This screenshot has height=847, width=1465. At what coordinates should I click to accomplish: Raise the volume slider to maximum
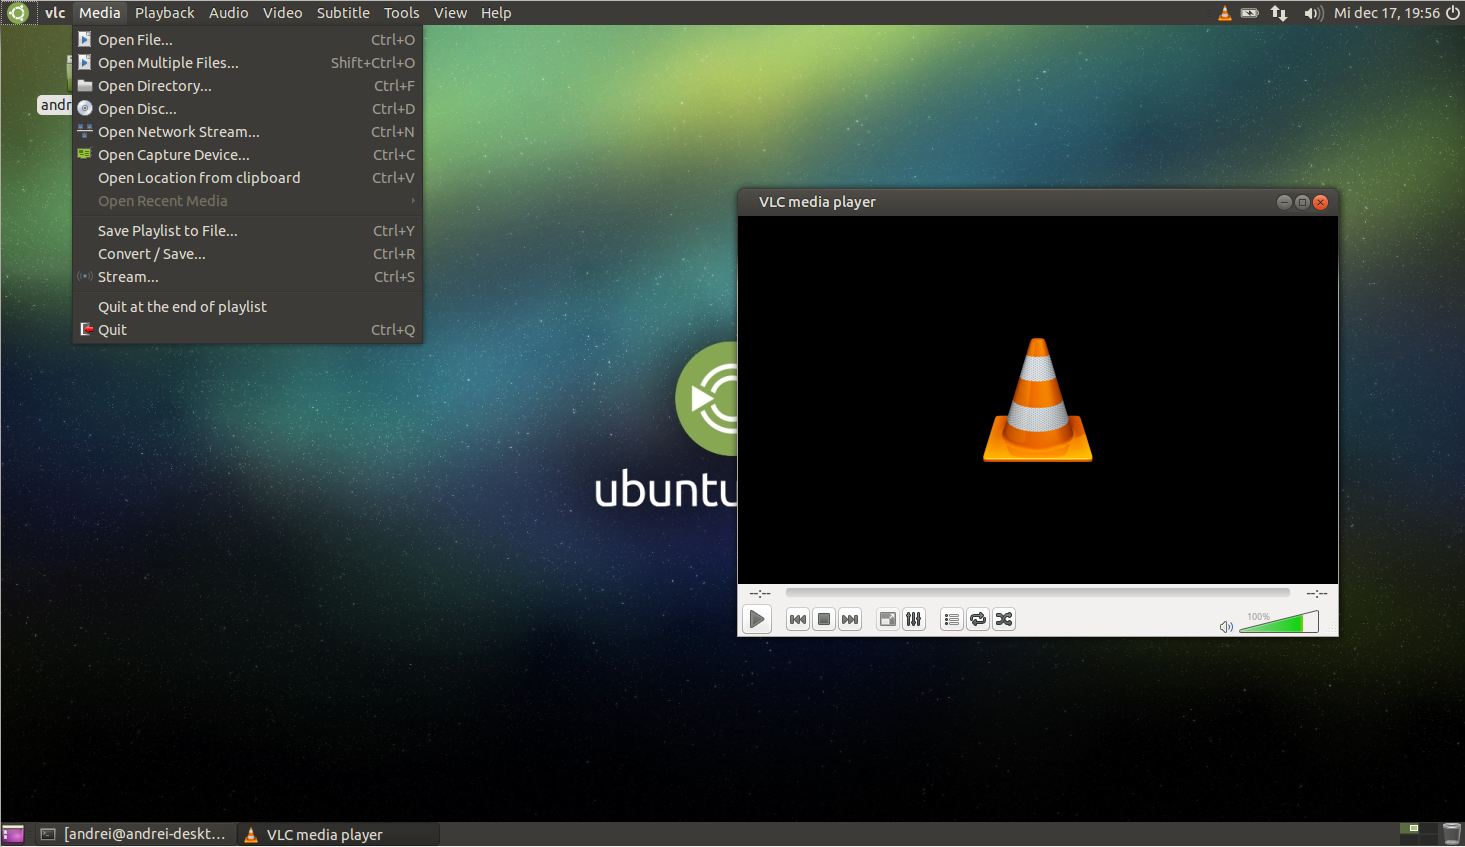1312,622
